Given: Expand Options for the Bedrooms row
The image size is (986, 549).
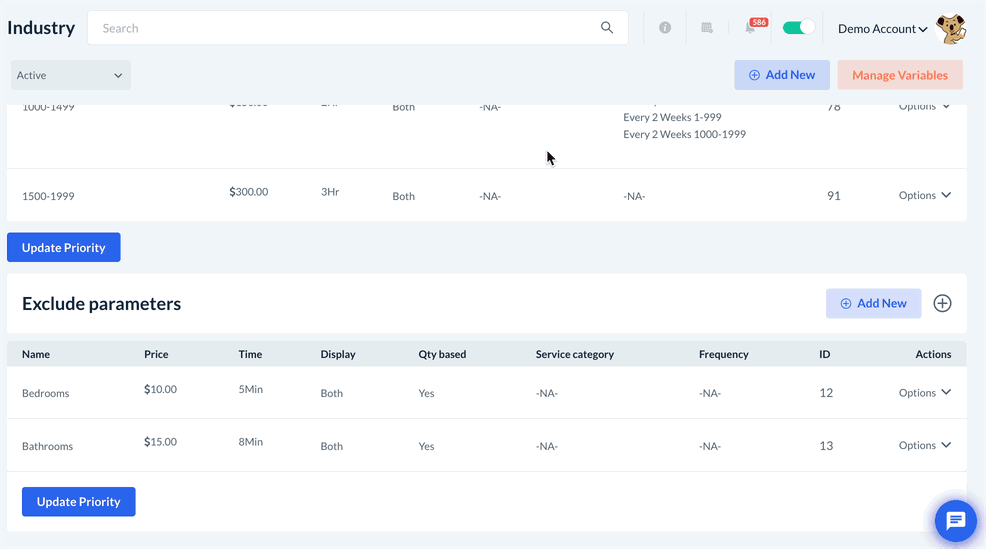Looking at the screenshot, I should point(924,392).
